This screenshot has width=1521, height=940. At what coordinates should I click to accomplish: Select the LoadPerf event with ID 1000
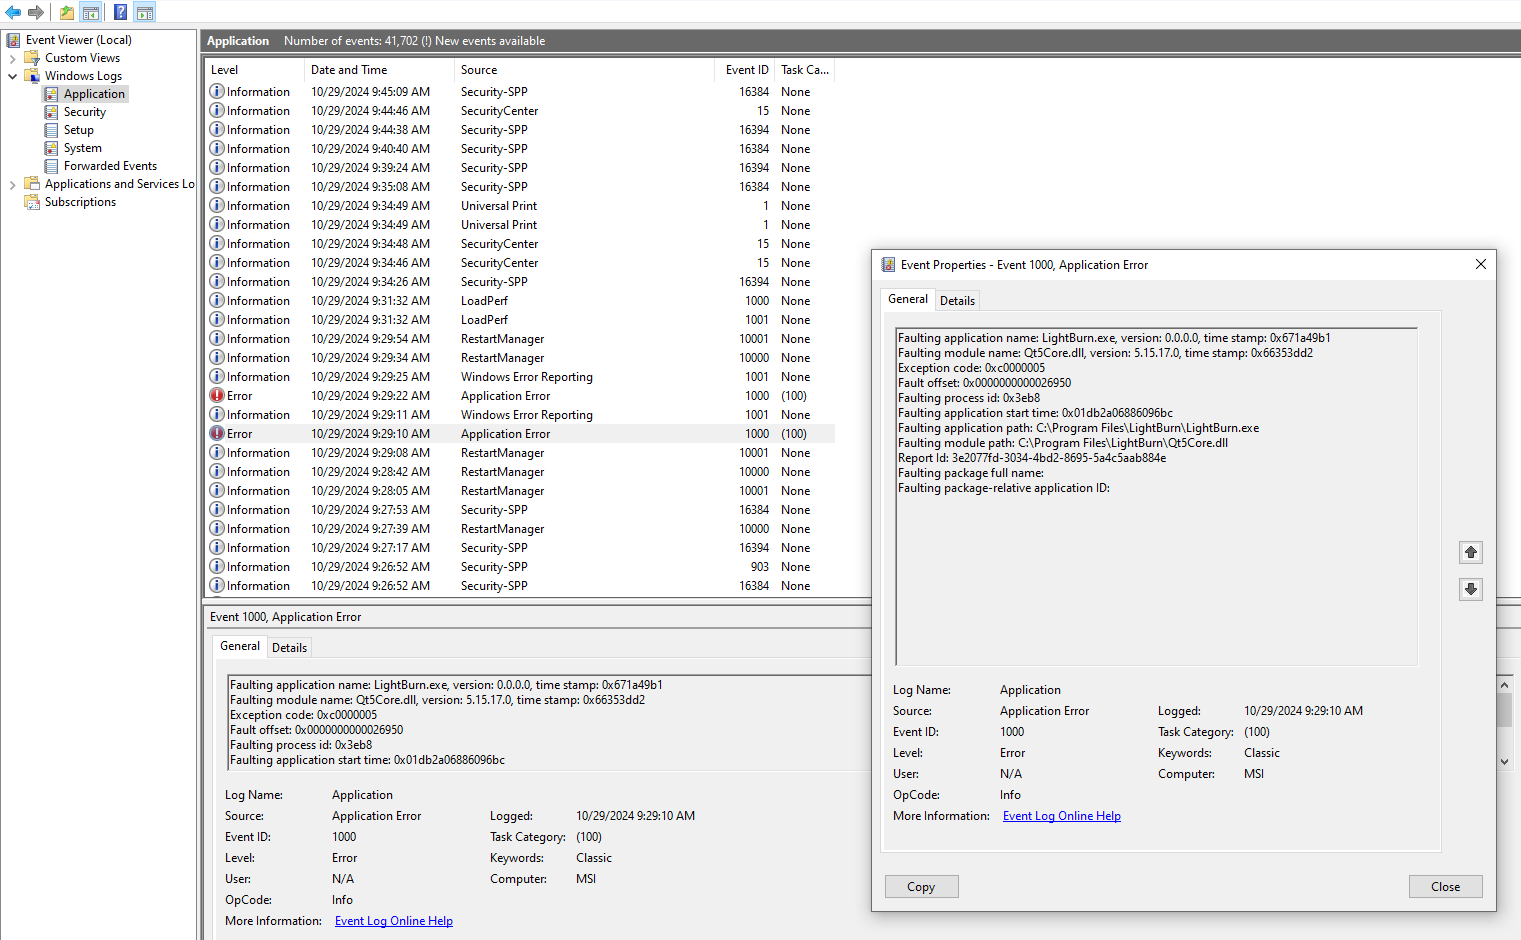(520, 301)
